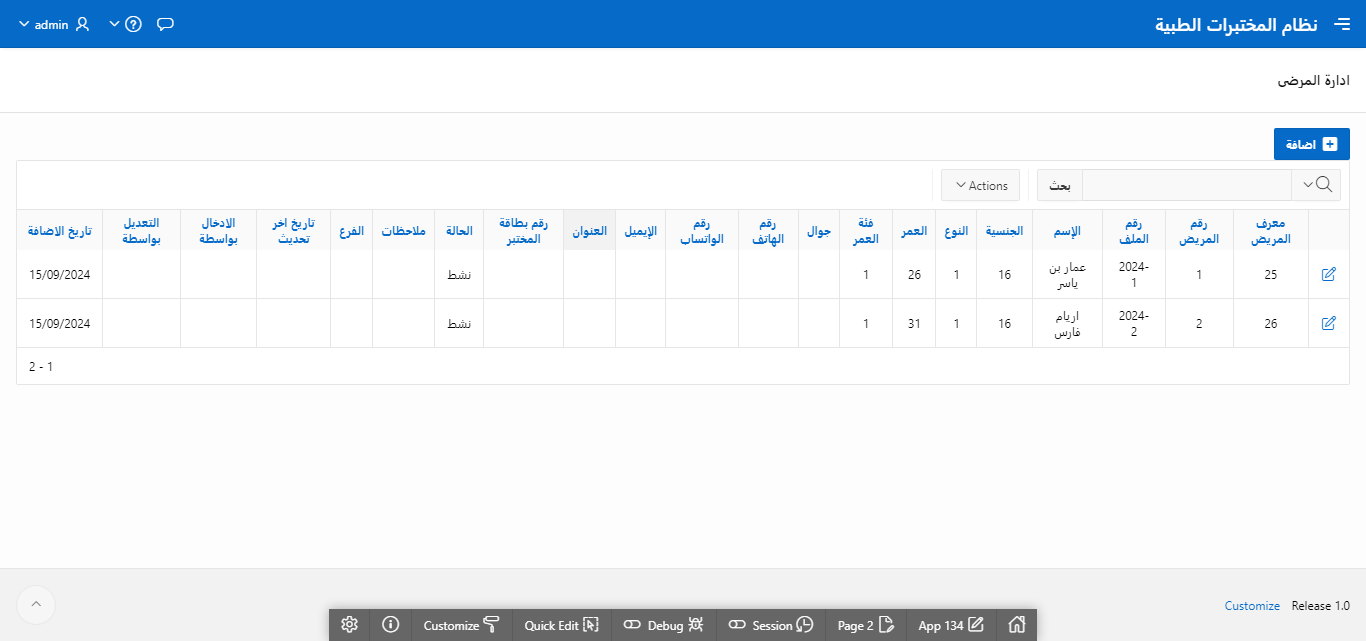The image size is (1366, 641).
Task: Open developer toolbar settings gear
Action: pyautogui.click(x=349, y=625)
